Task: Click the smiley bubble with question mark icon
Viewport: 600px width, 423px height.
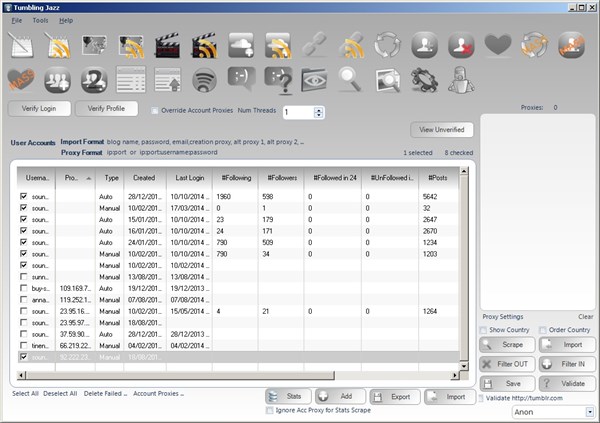Action: point(279,80)
